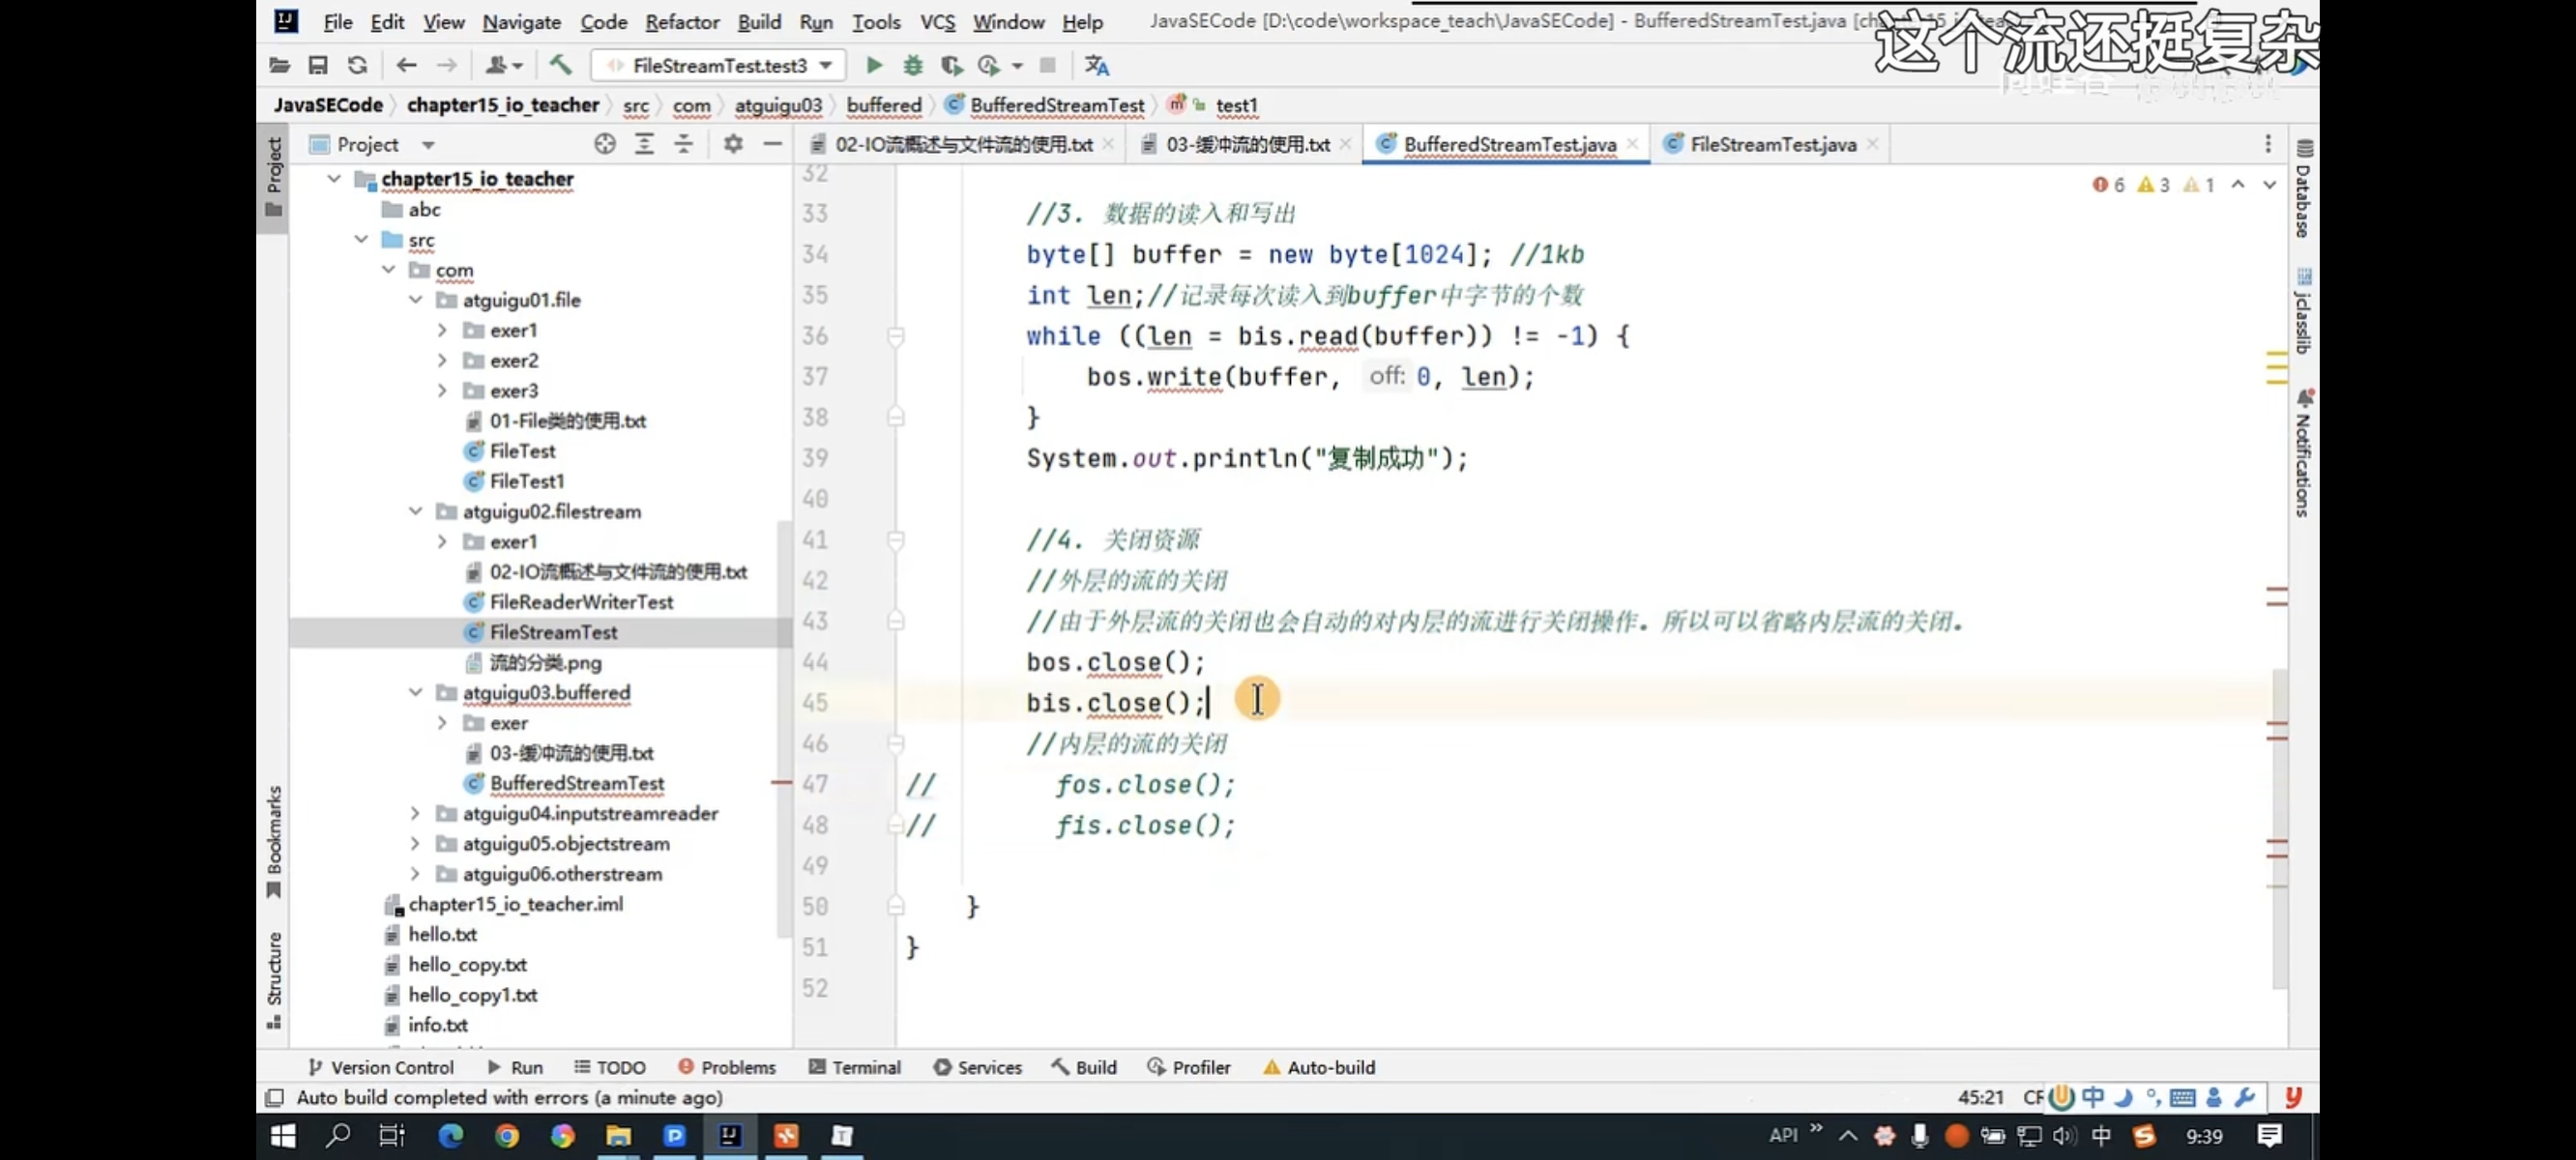2576x1160 pixels.
Task: Click the Sync/reload icon in toolbar
Action: coord(357,66)
